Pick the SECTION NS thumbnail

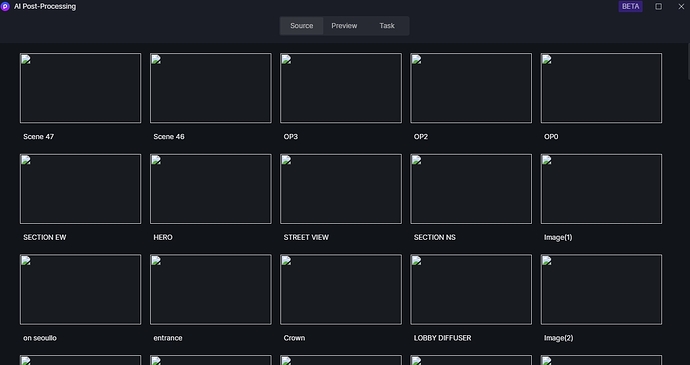click(471, 189)
